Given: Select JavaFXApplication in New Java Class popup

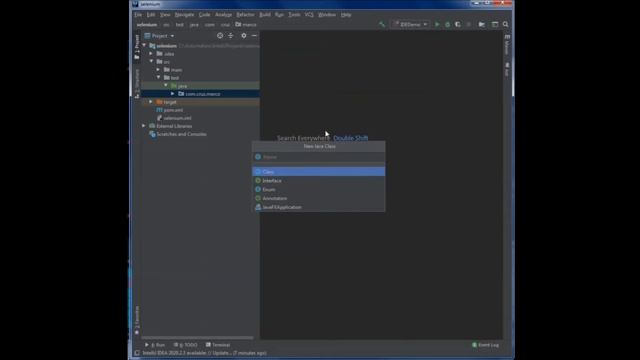Looking at the screenshot, I should tap(318, 207).
